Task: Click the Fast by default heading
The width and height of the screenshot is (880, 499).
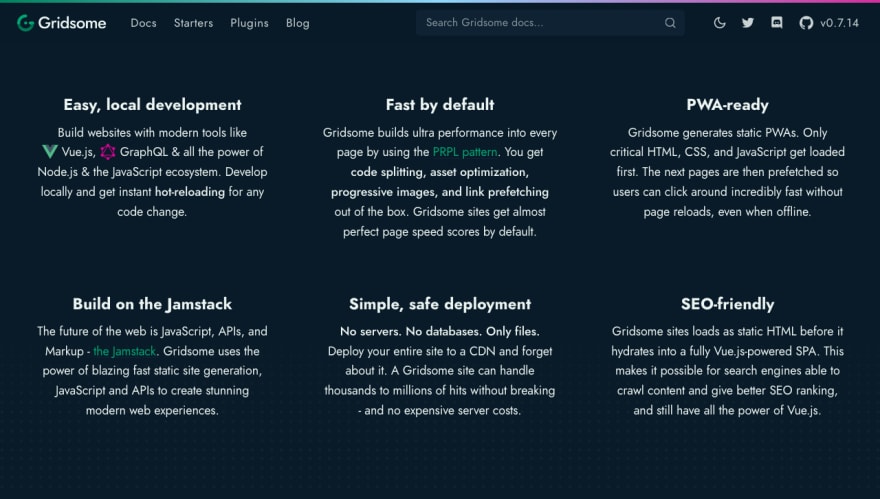Action: click(440, 105)
